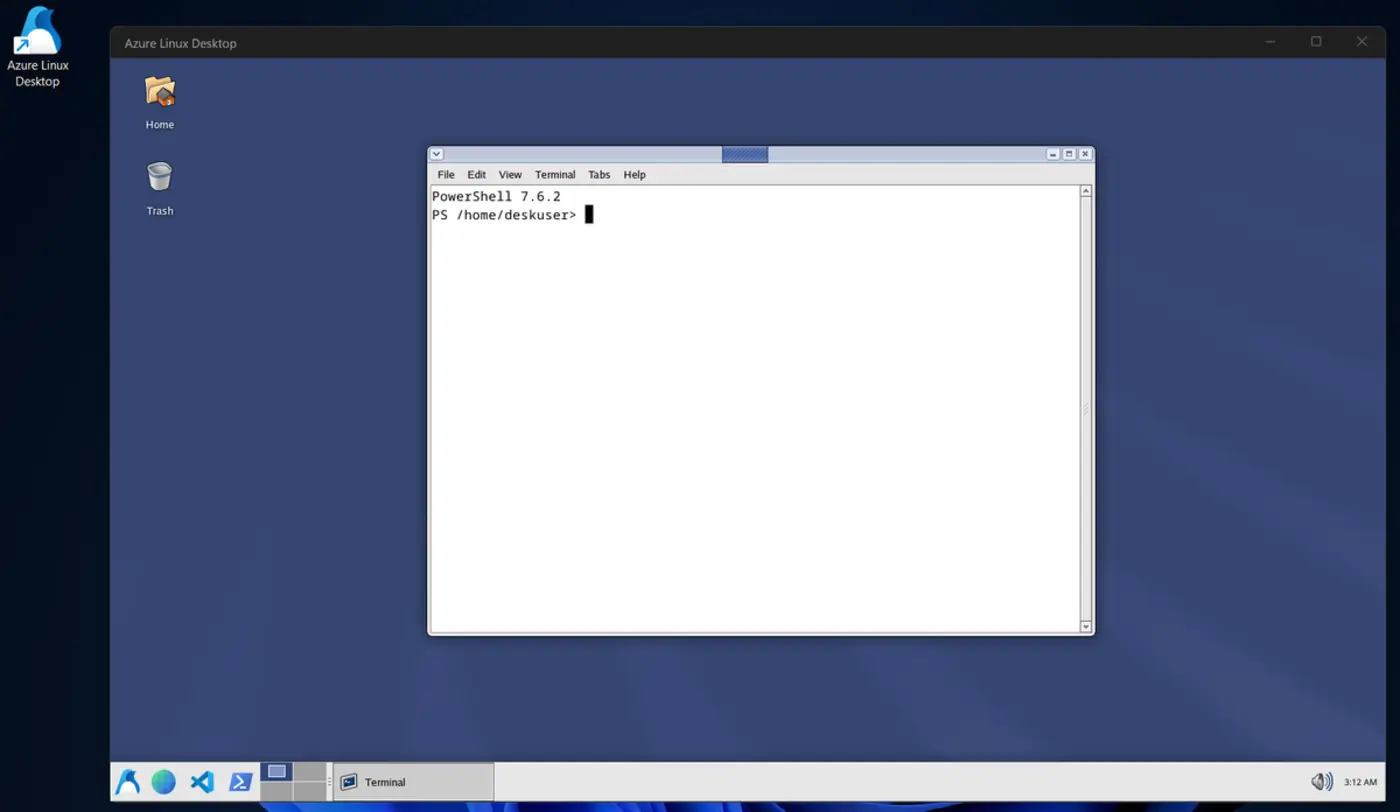
Task: Click the Terminal taskbar window button
Action: point(413,782)
